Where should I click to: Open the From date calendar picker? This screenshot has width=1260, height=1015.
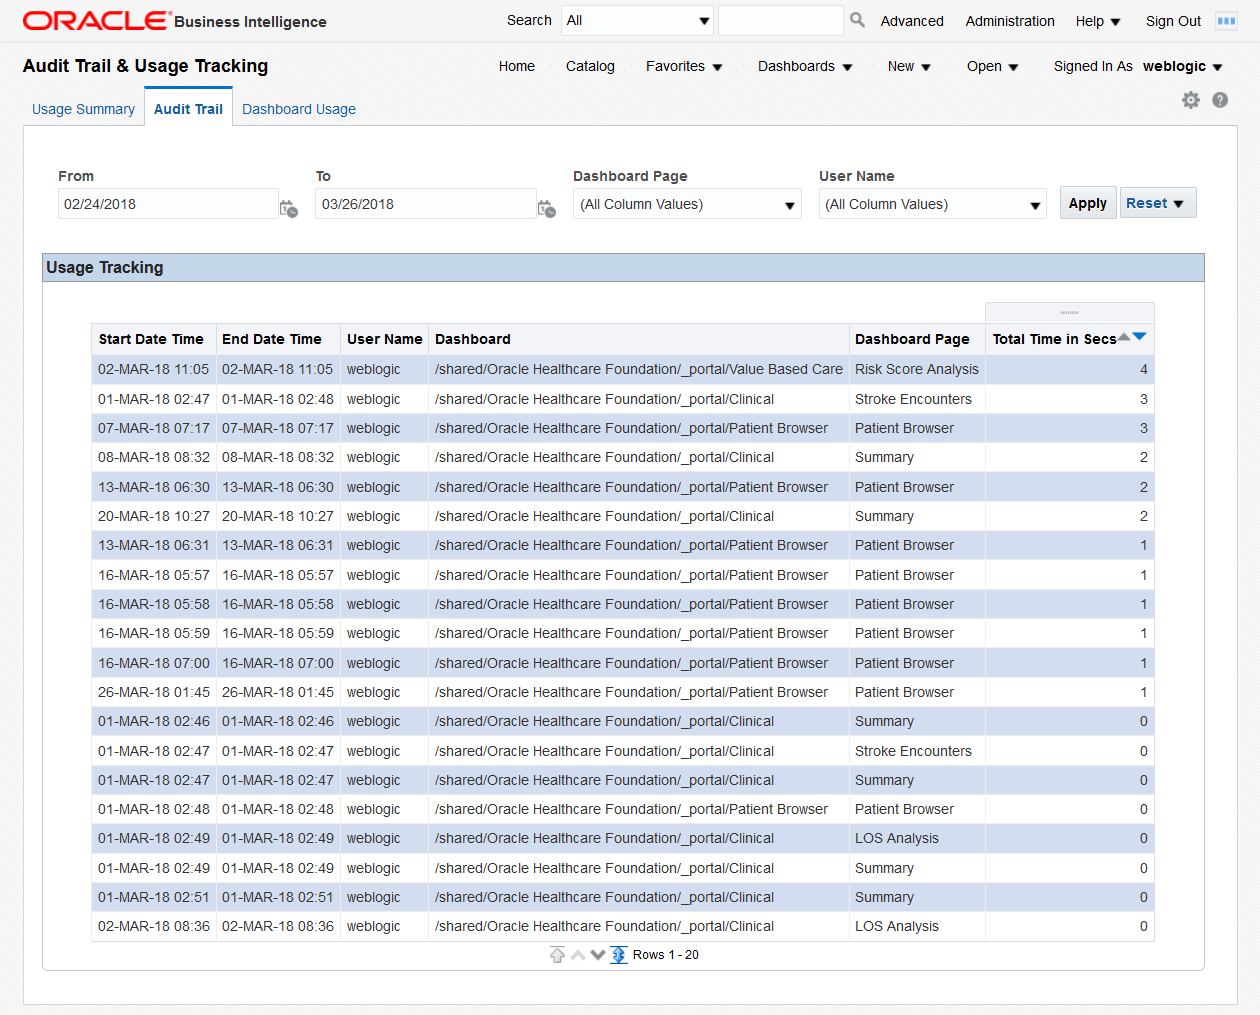[x=289, y=209]
